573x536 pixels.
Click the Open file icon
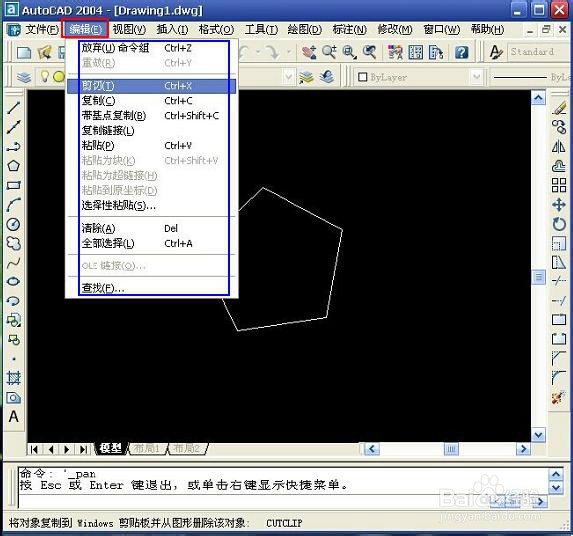44,53
